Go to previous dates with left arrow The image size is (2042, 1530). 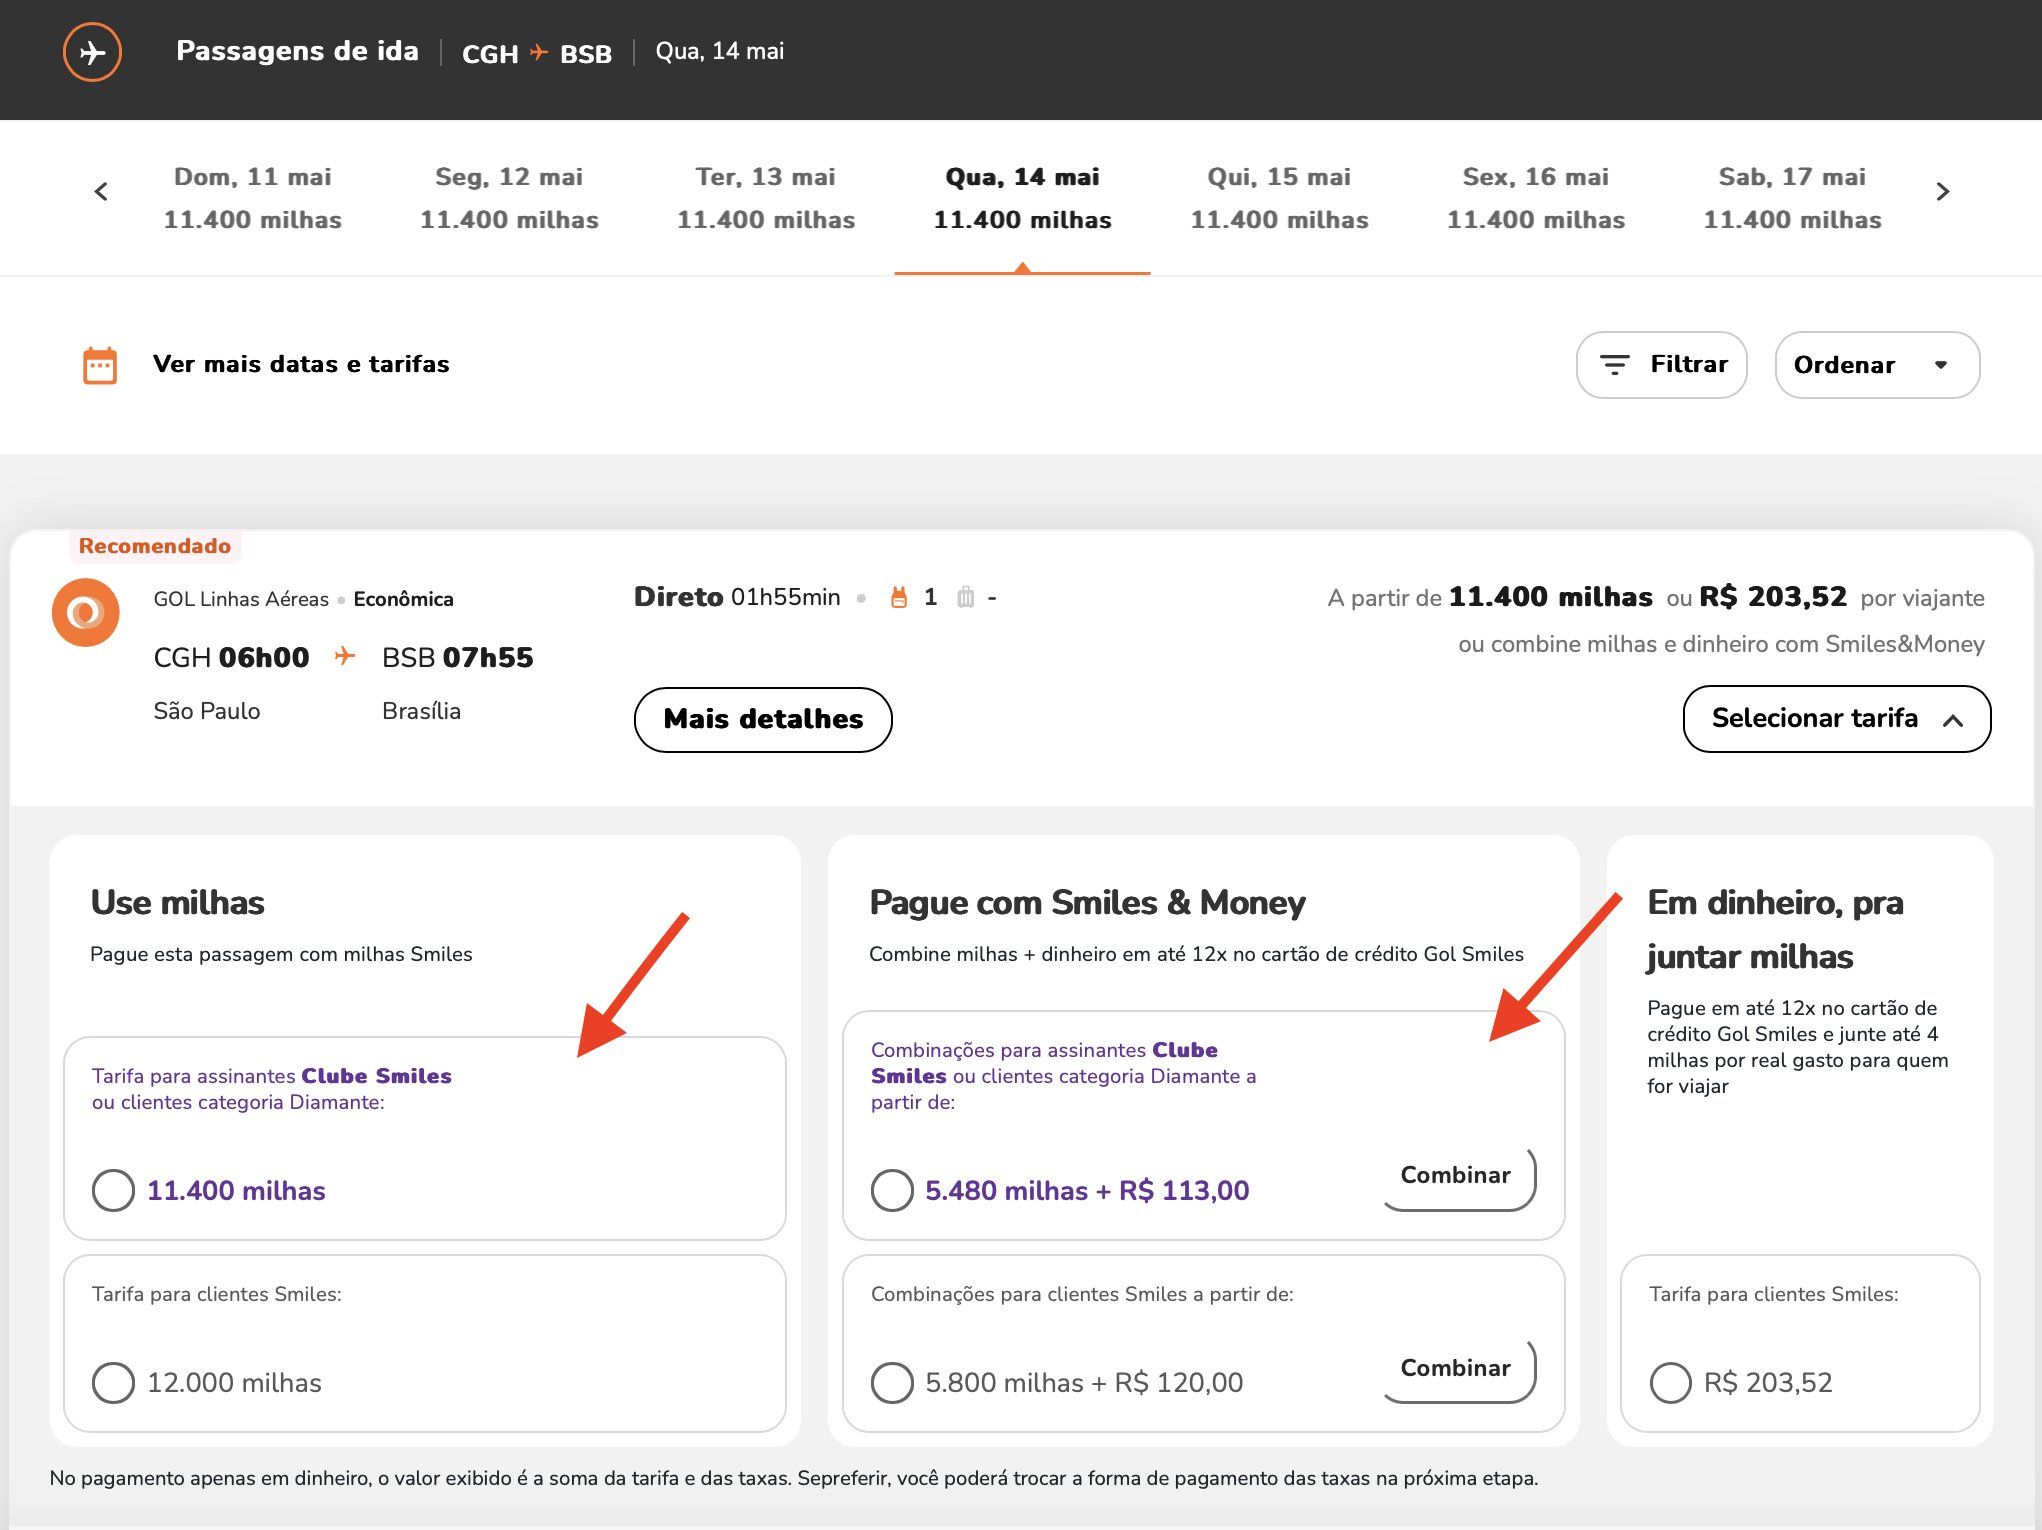point(101,191)
